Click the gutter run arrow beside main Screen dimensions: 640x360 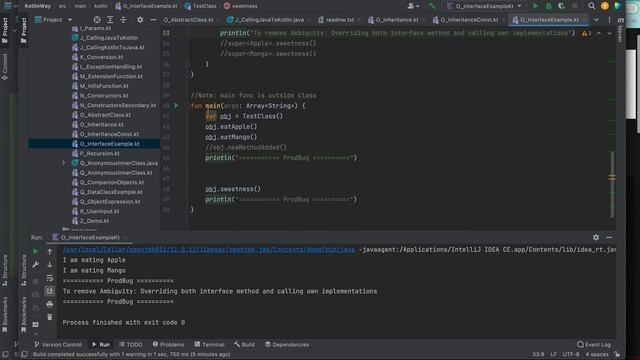click(176, 106)
